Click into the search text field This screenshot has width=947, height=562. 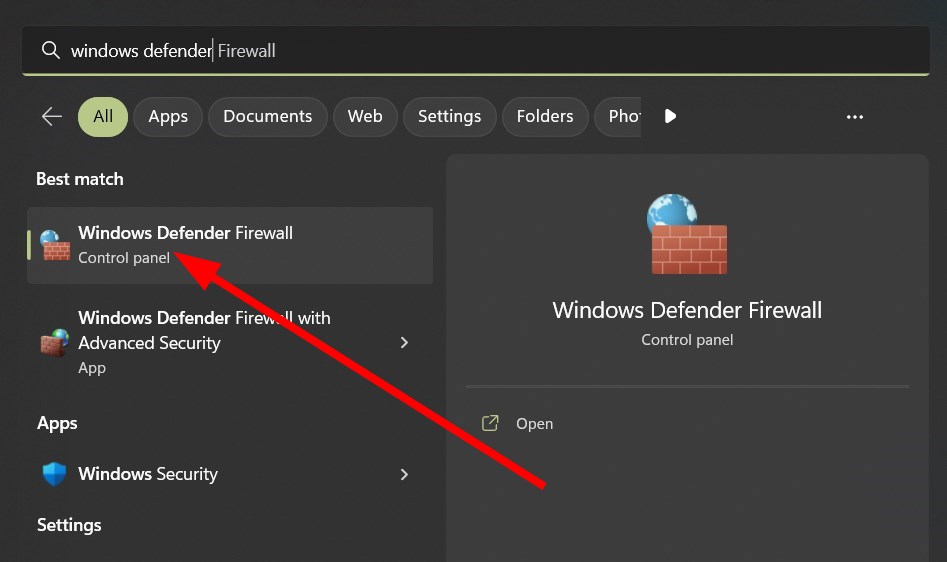pos(475,51)
